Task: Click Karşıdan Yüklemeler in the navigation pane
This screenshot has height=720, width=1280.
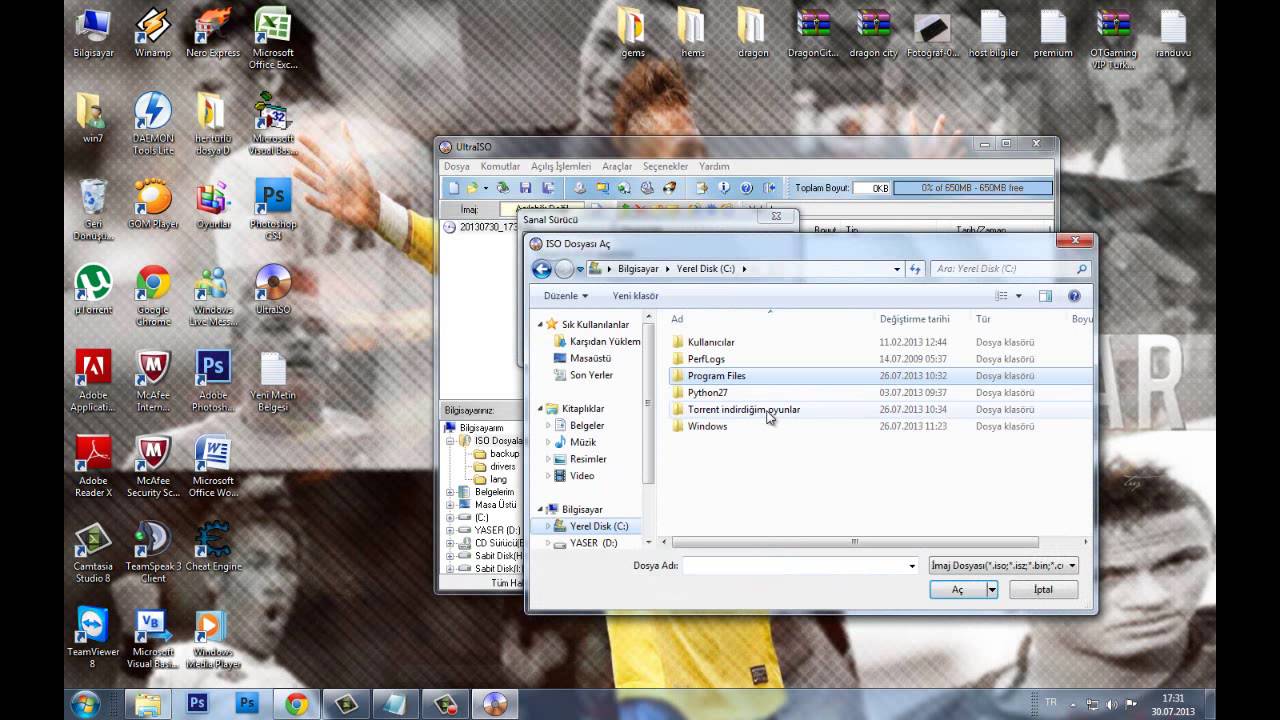Action: tap(605, 342)
